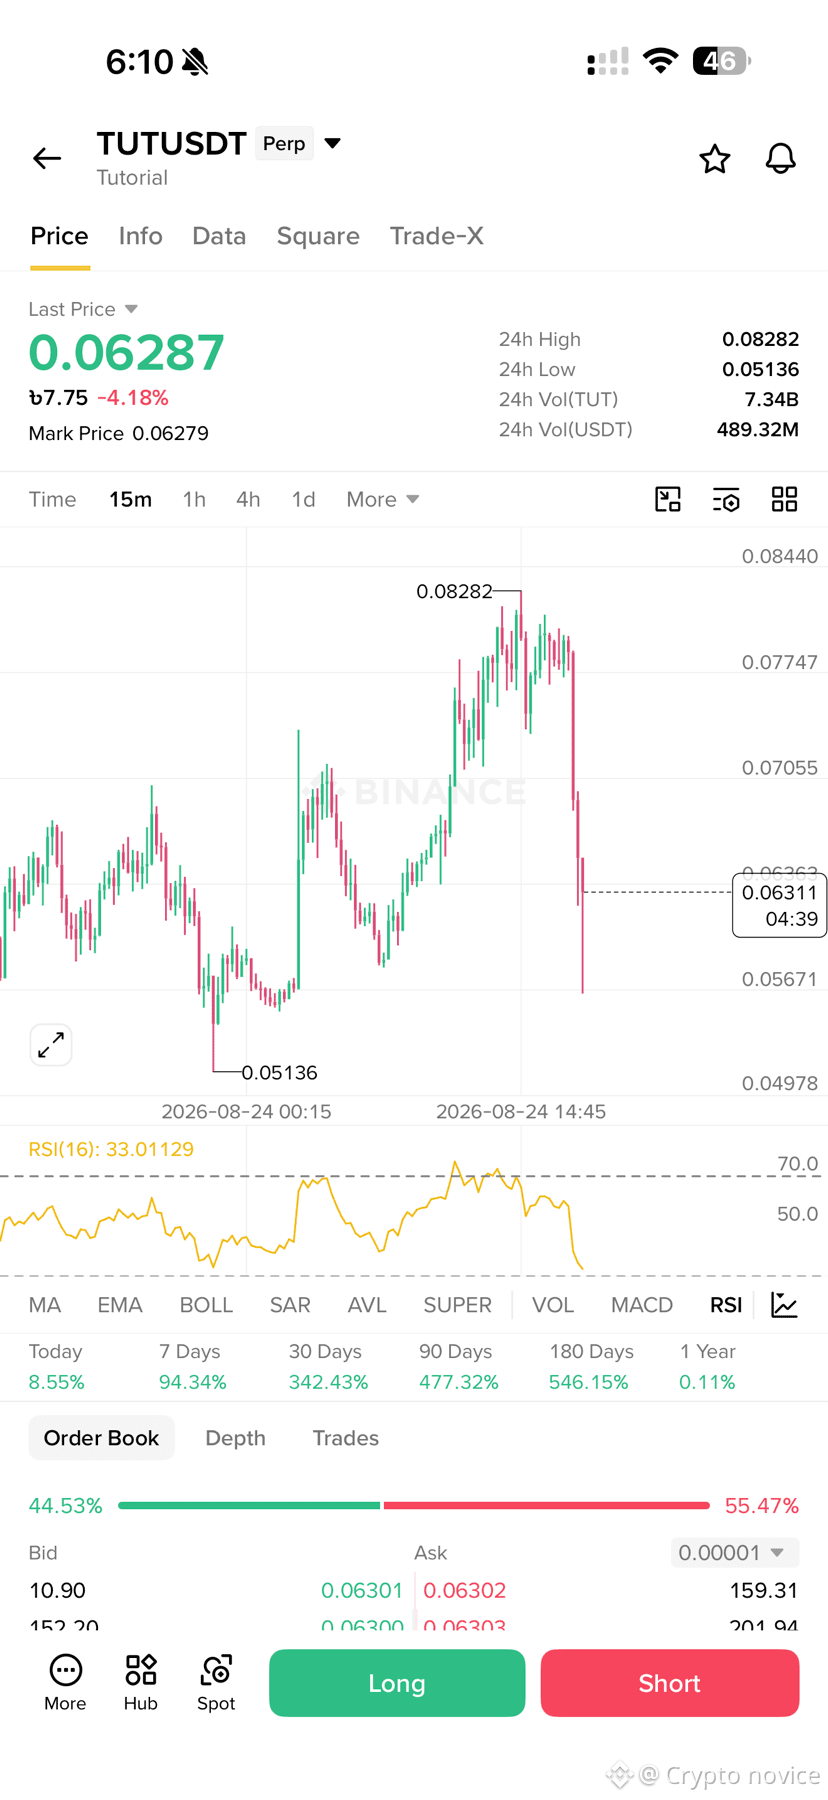The image size is (828, 1800).
Task: Open price alert bell icon
Action: (781, 158)
